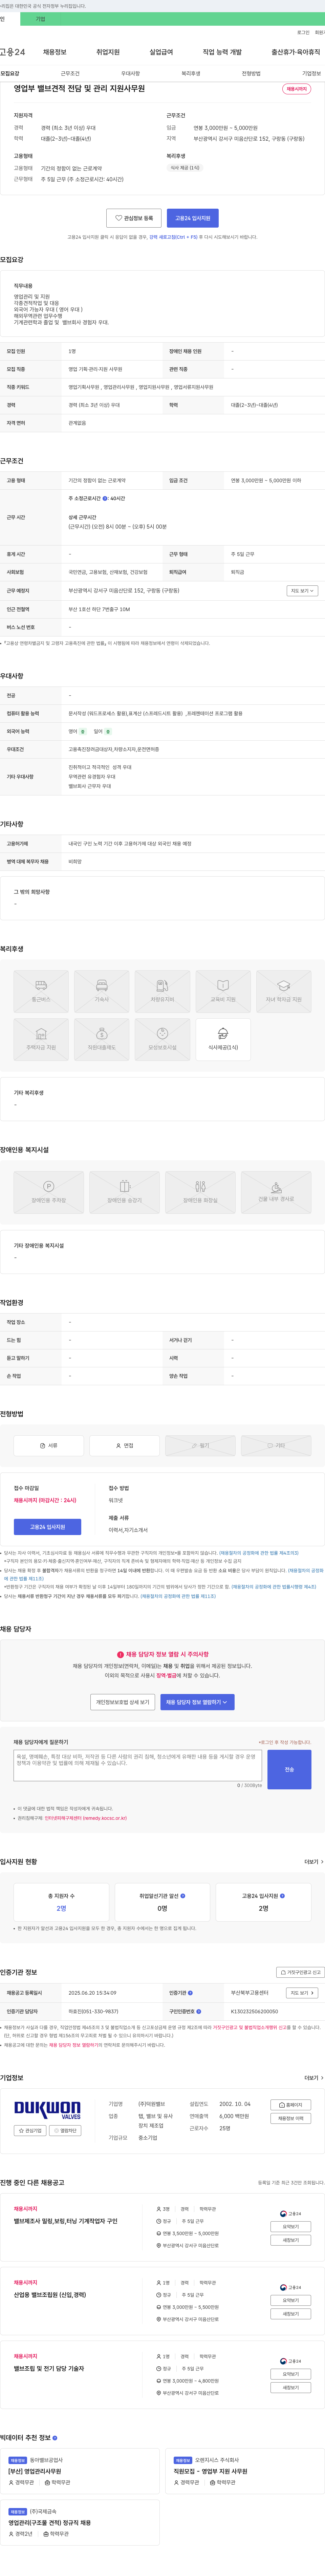Click the 빅데이터 추천 정보 info icon
Viewport: 325px width, 2576px height.
click(x=55, y=2438)
